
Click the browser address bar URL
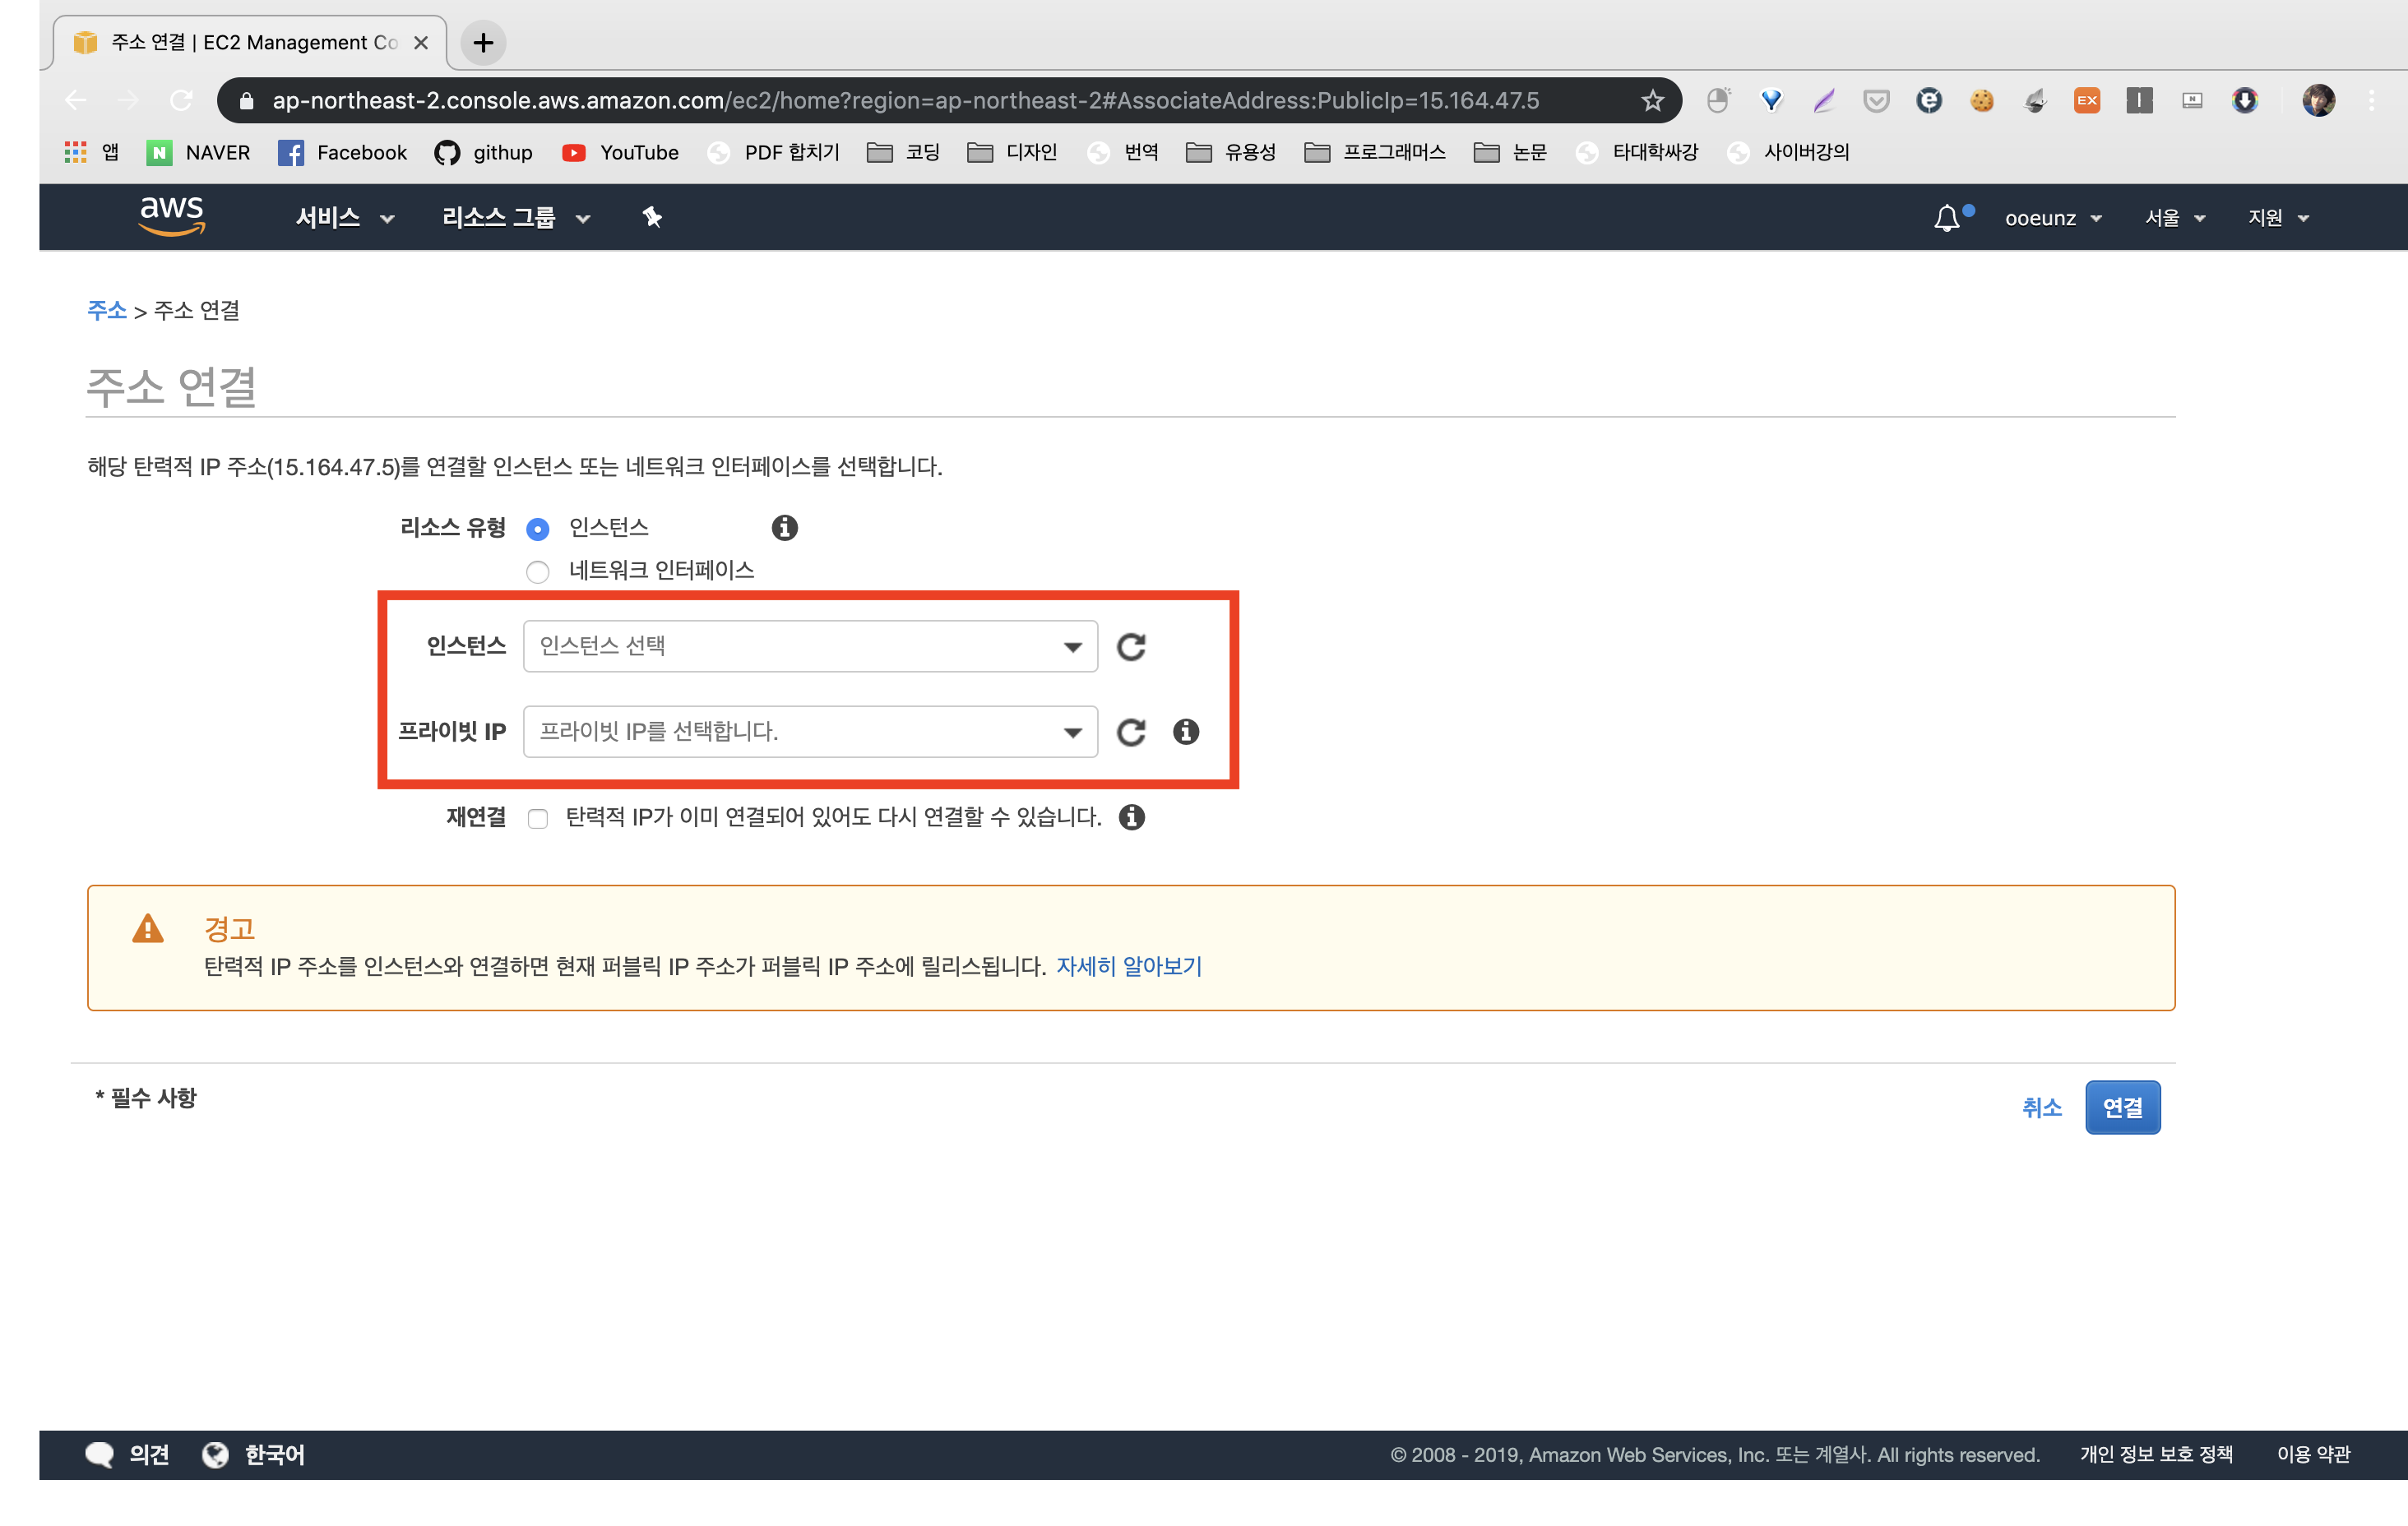(905, 101)
